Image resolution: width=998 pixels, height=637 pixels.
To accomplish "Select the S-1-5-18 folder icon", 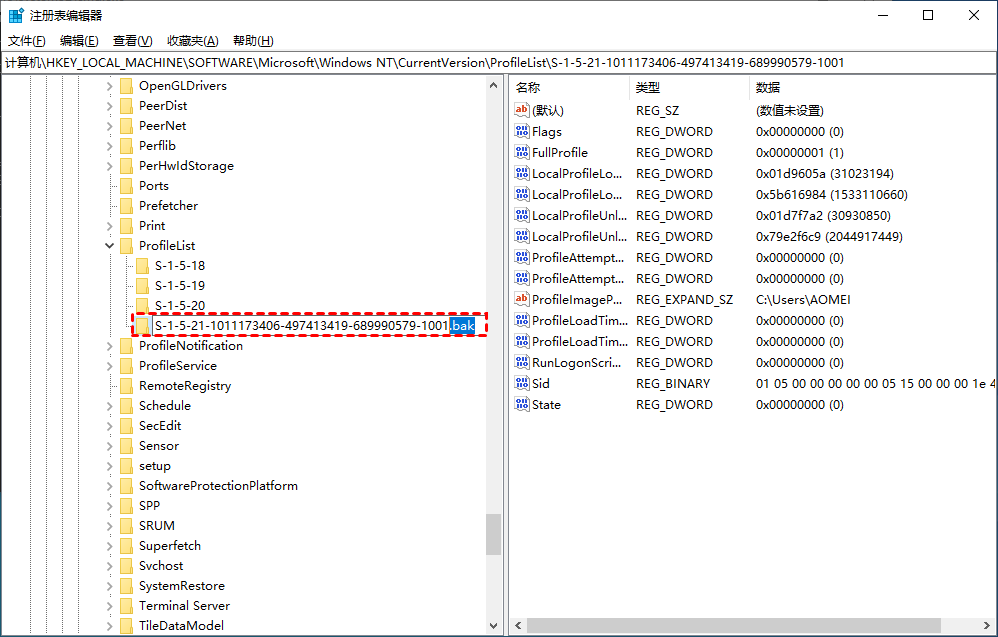I will click(143, 266).
